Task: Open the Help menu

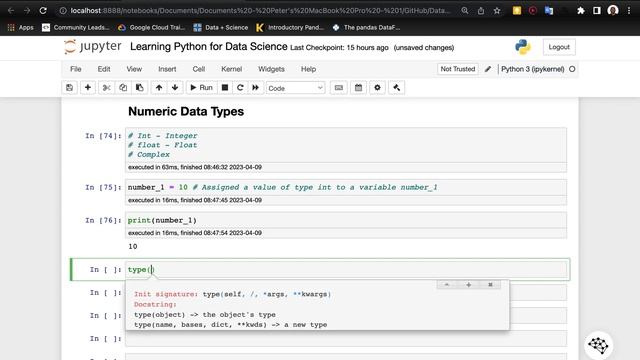Action: (x=308, y=69)
